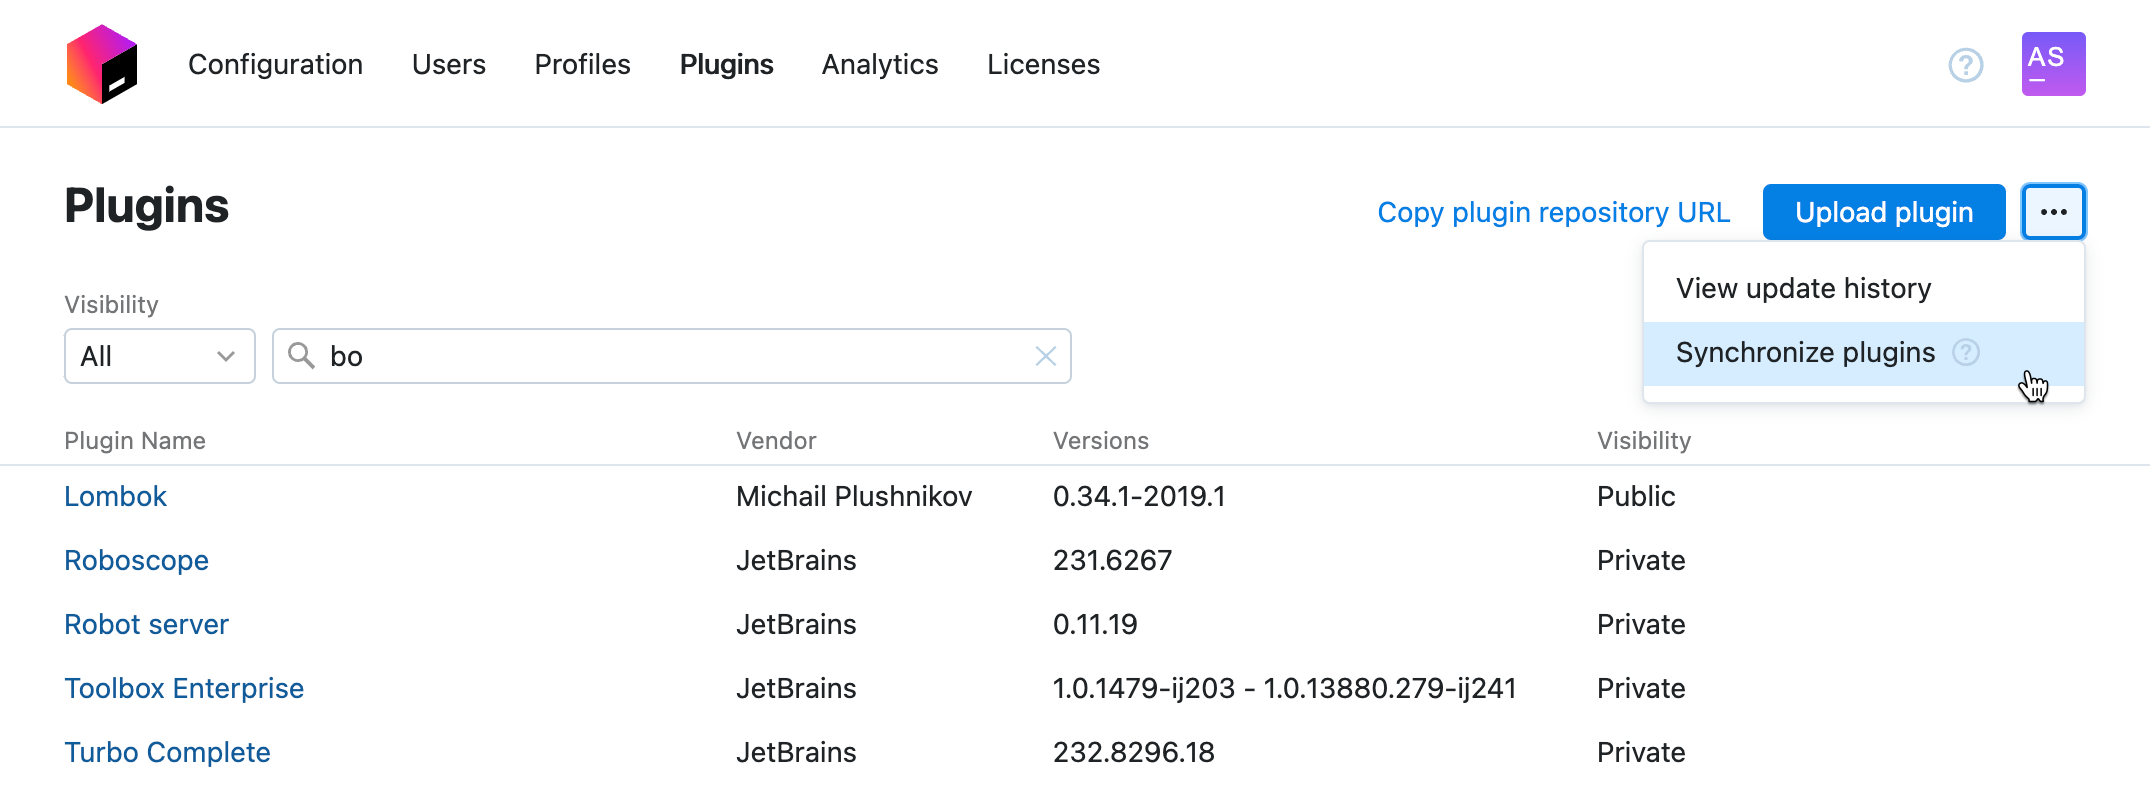Click vendor 'Michail Plushnikov'

pyautogui.click(x=854, y=496)
